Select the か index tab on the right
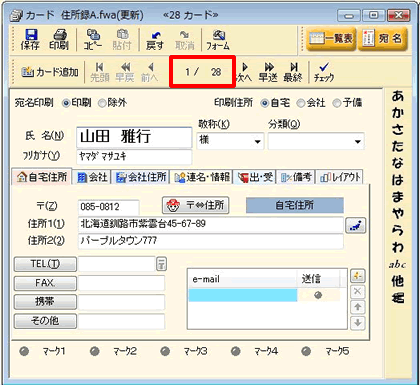The width and height of the screenshot is (420, 385). 398,113
